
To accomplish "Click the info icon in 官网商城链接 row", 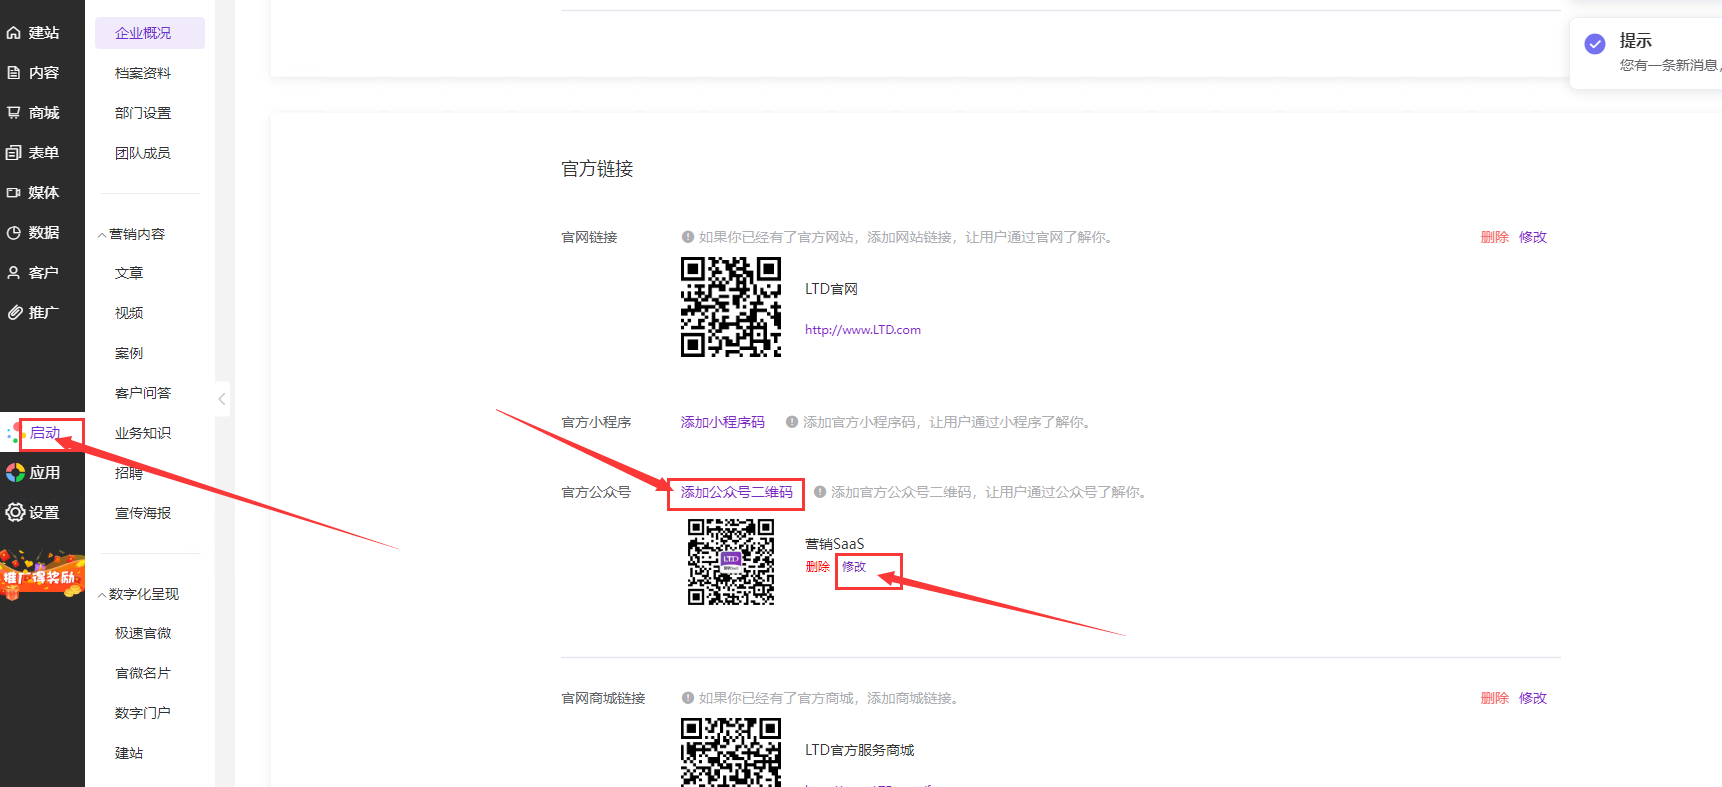I will click(688, 698).
